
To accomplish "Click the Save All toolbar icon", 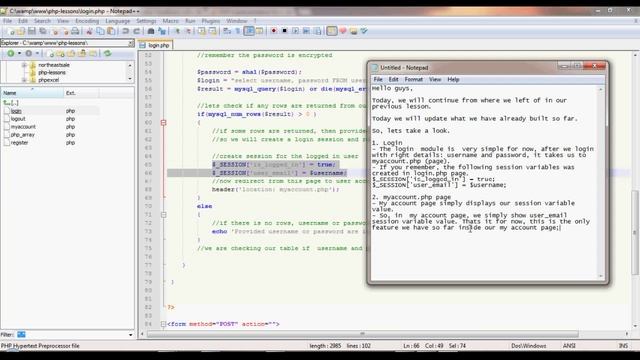I will click(x=42, y=31).
